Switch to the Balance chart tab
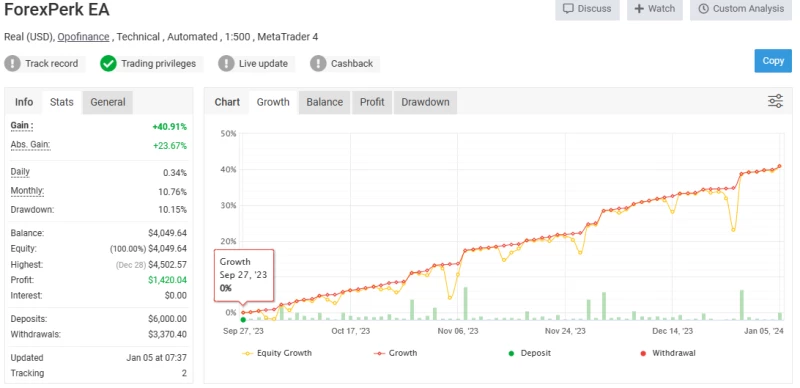 click(324, 102)
